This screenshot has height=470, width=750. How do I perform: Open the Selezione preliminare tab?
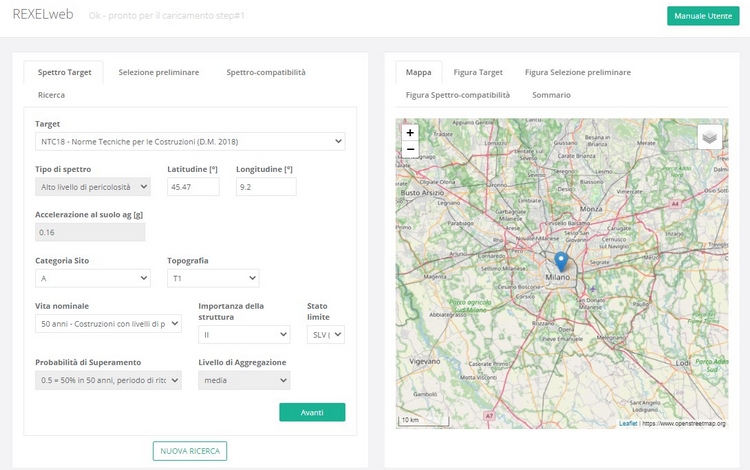click(x=159, y=72)
